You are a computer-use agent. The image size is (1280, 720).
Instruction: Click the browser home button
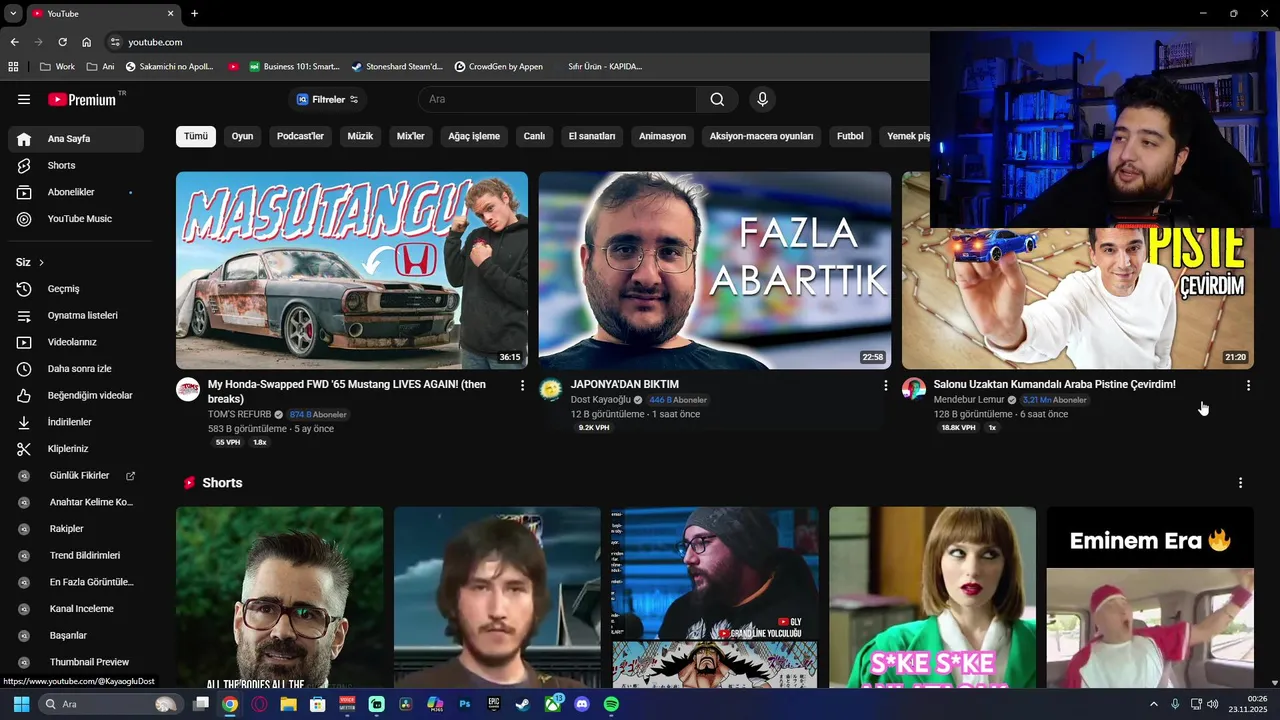(x=87, y=42)
